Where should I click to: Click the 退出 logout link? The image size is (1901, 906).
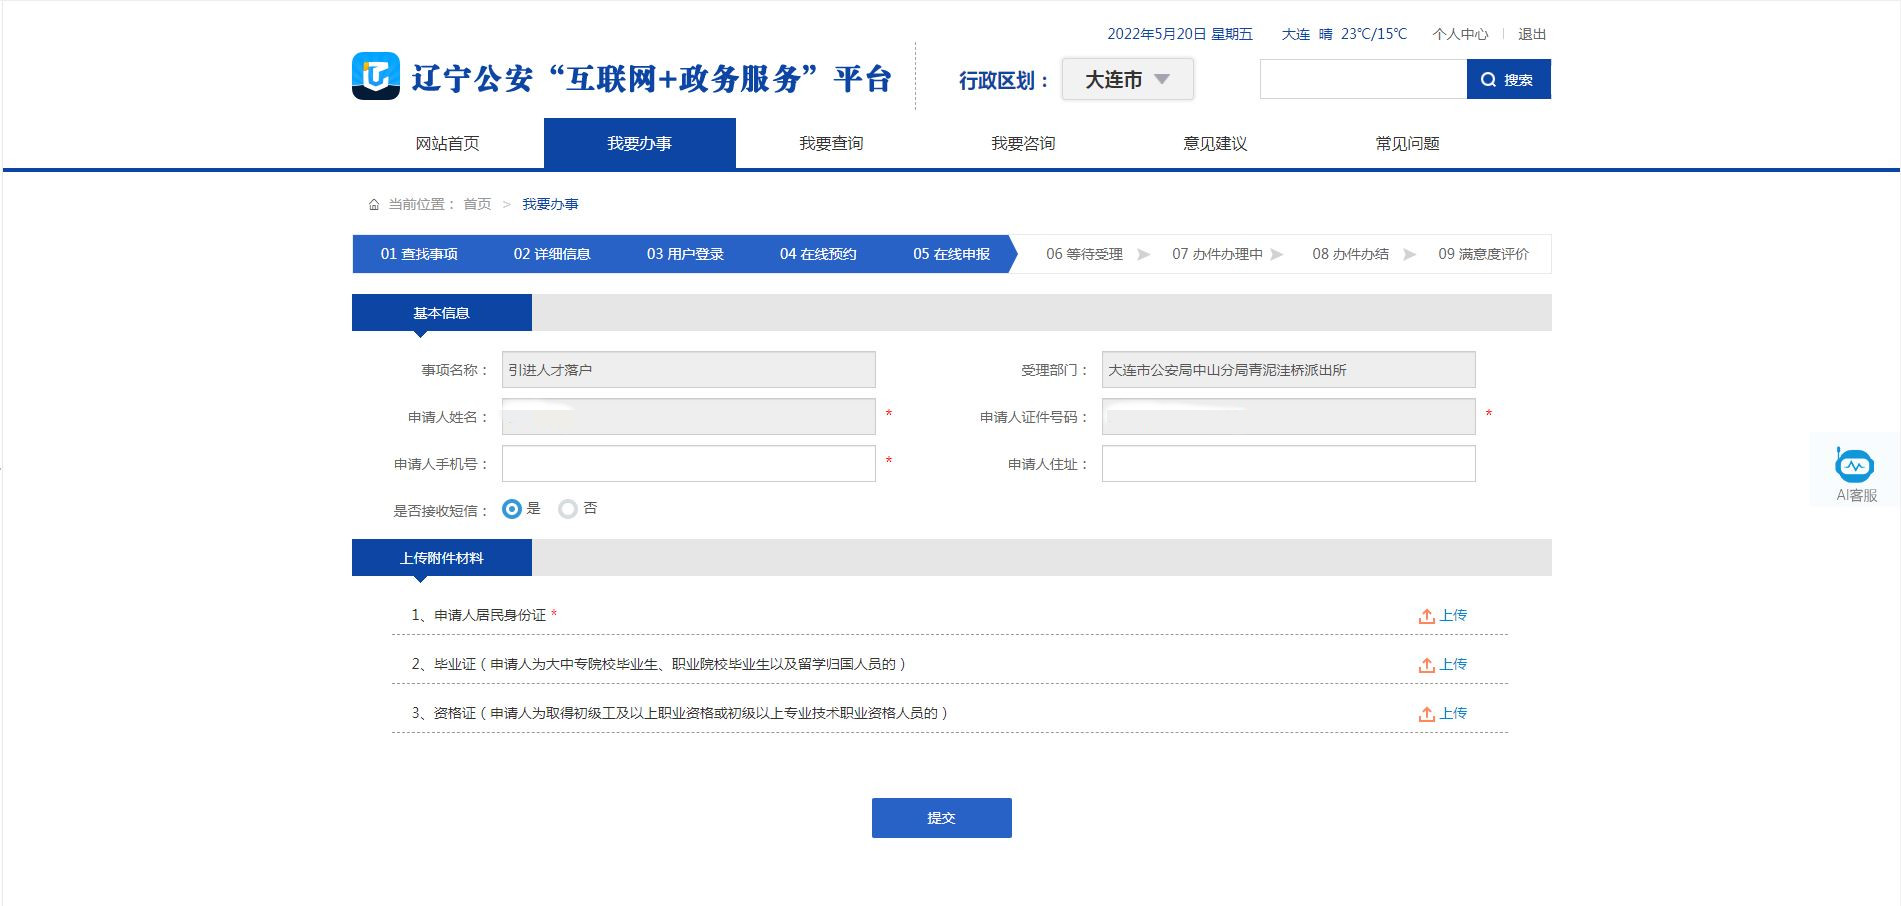click(x=1532, y=34)
